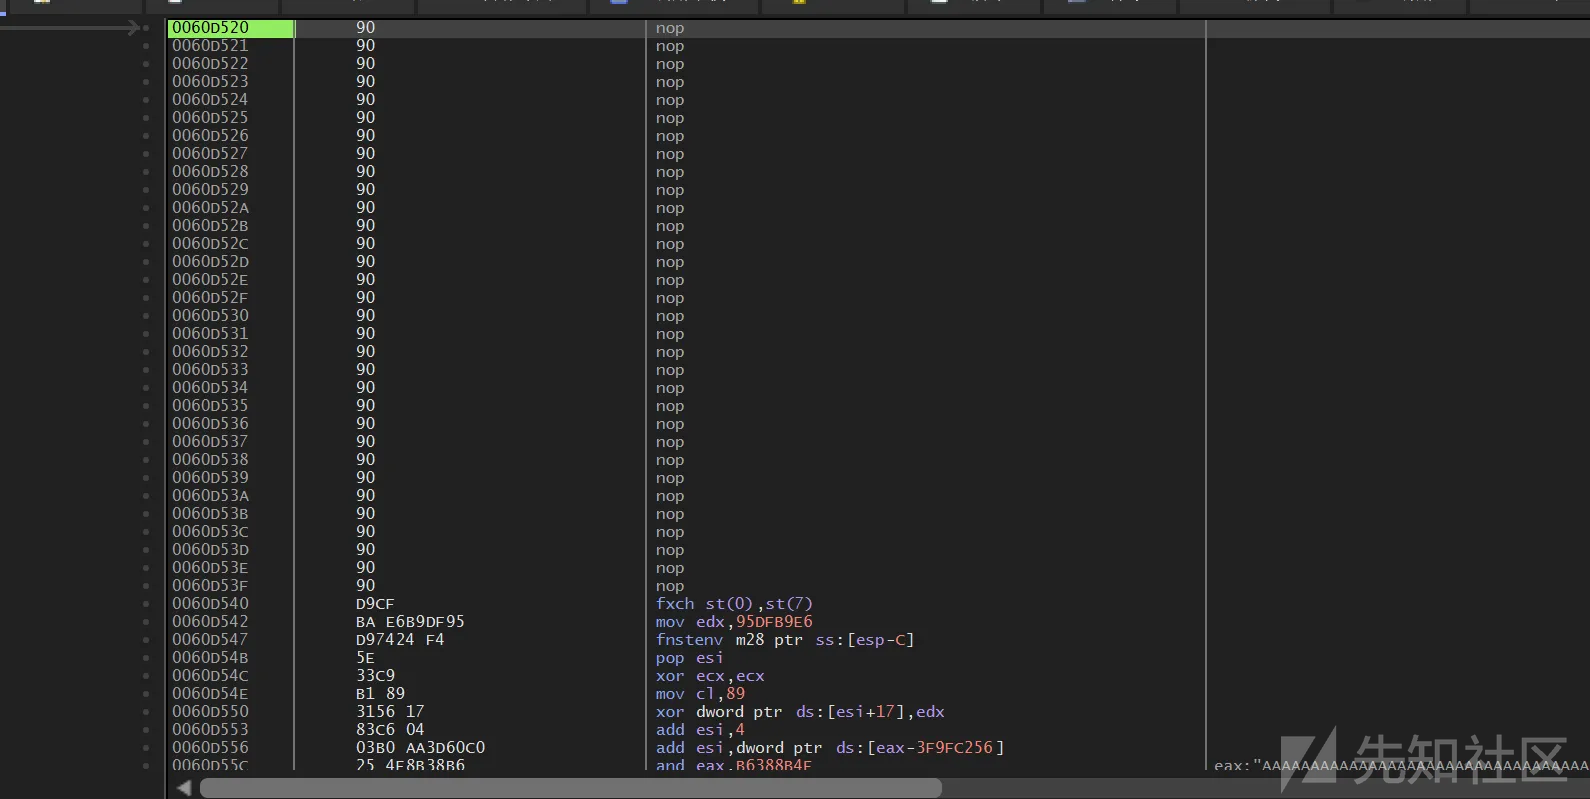Select address 0060D539
This screenshot has height=799, width=1590.
tap(210, 478)
